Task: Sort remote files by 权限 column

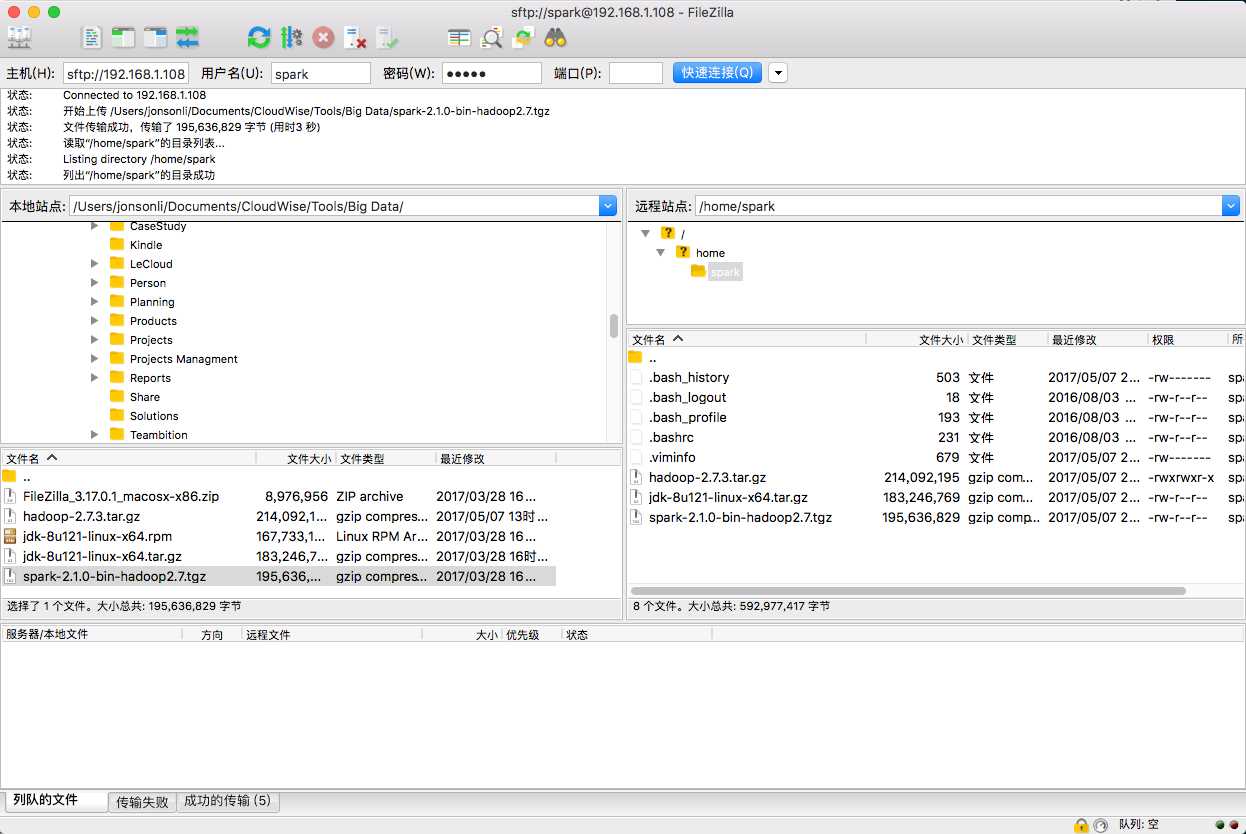Action: [x=1187, y=340]
